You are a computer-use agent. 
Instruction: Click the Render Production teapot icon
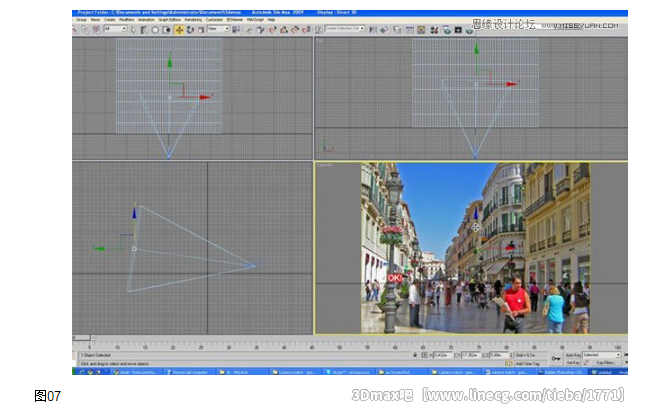click(469, 30)
